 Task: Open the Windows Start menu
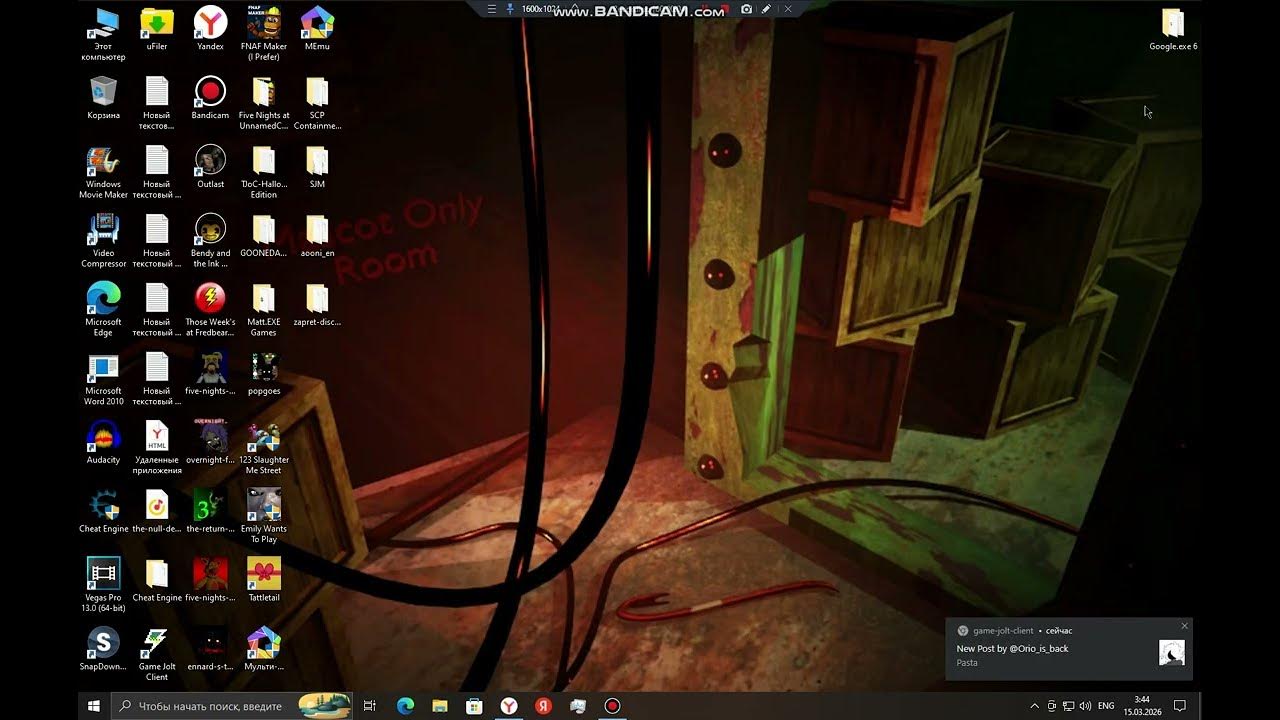(94, 706)
